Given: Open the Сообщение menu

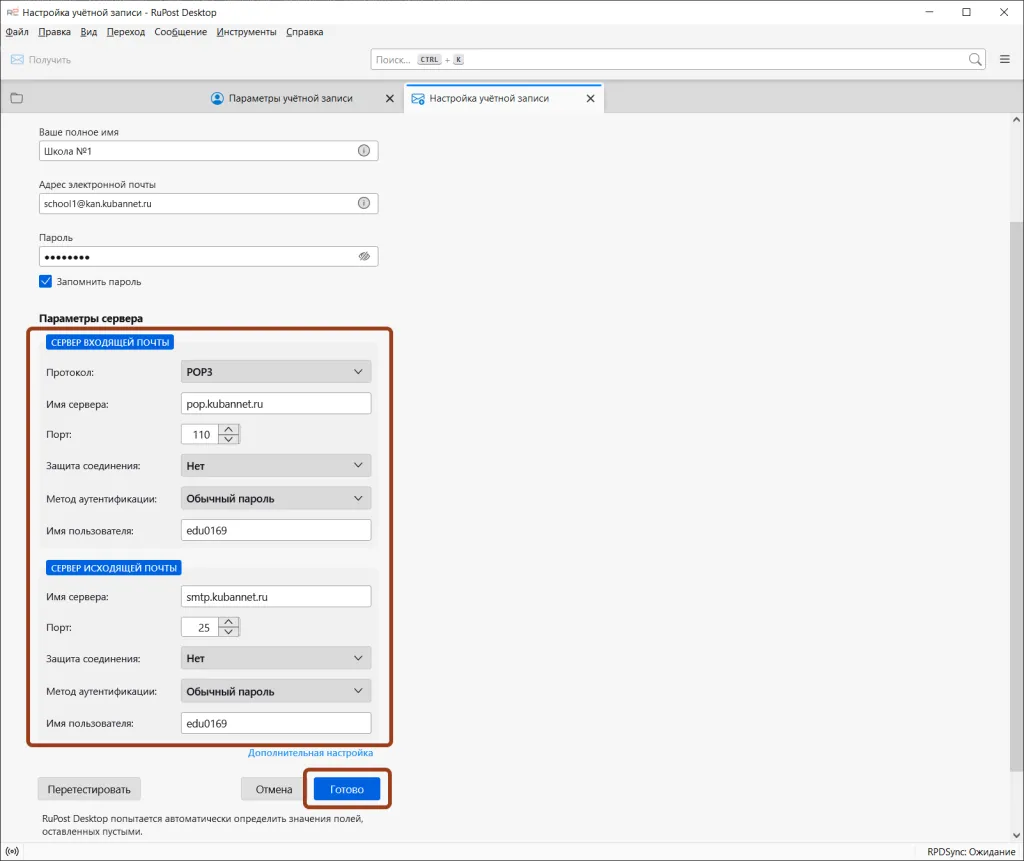Looking at the screenshot, I should click(180, 32).
